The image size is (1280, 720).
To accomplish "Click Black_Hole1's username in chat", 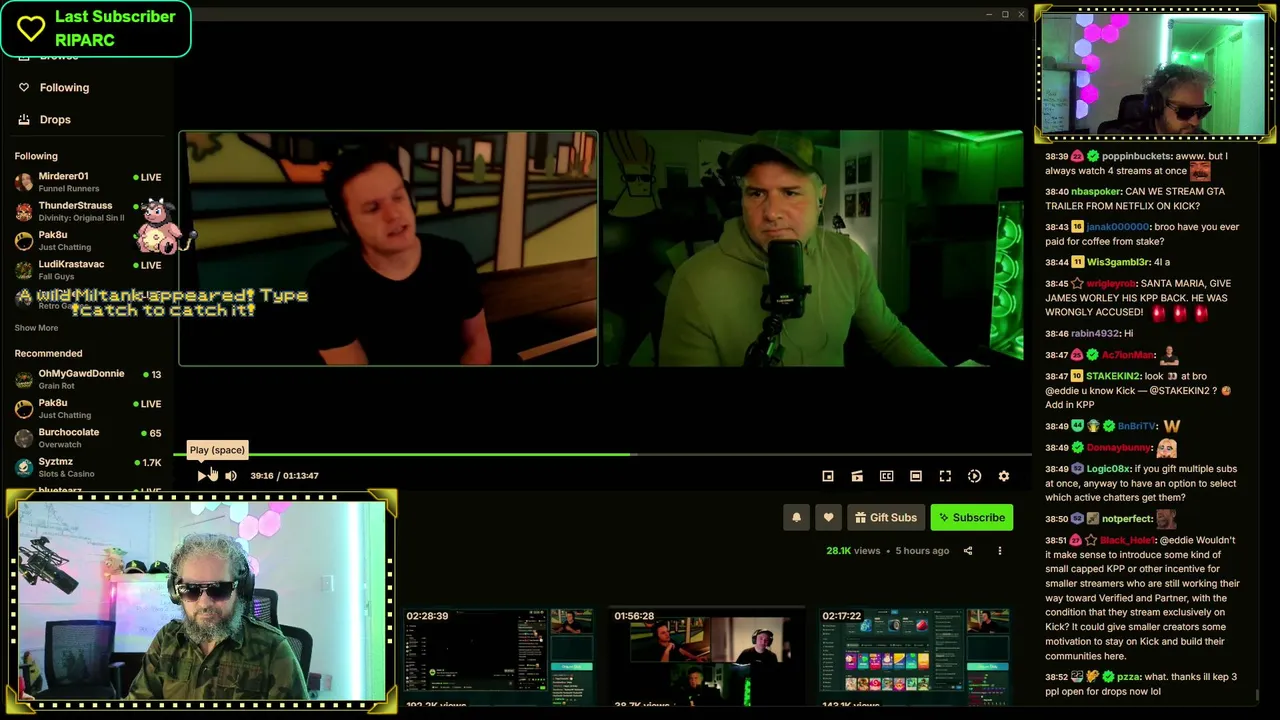I will coord(1127,540).
